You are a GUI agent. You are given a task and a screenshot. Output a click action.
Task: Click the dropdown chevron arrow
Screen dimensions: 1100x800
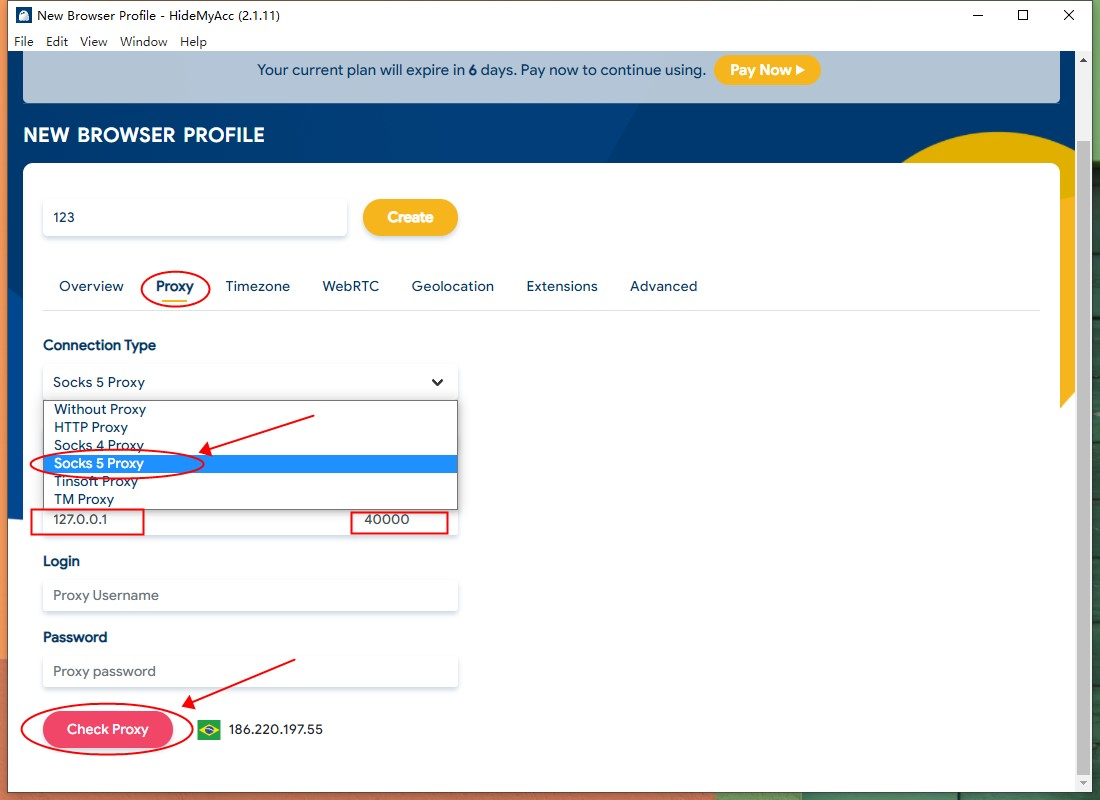point(437,382)
